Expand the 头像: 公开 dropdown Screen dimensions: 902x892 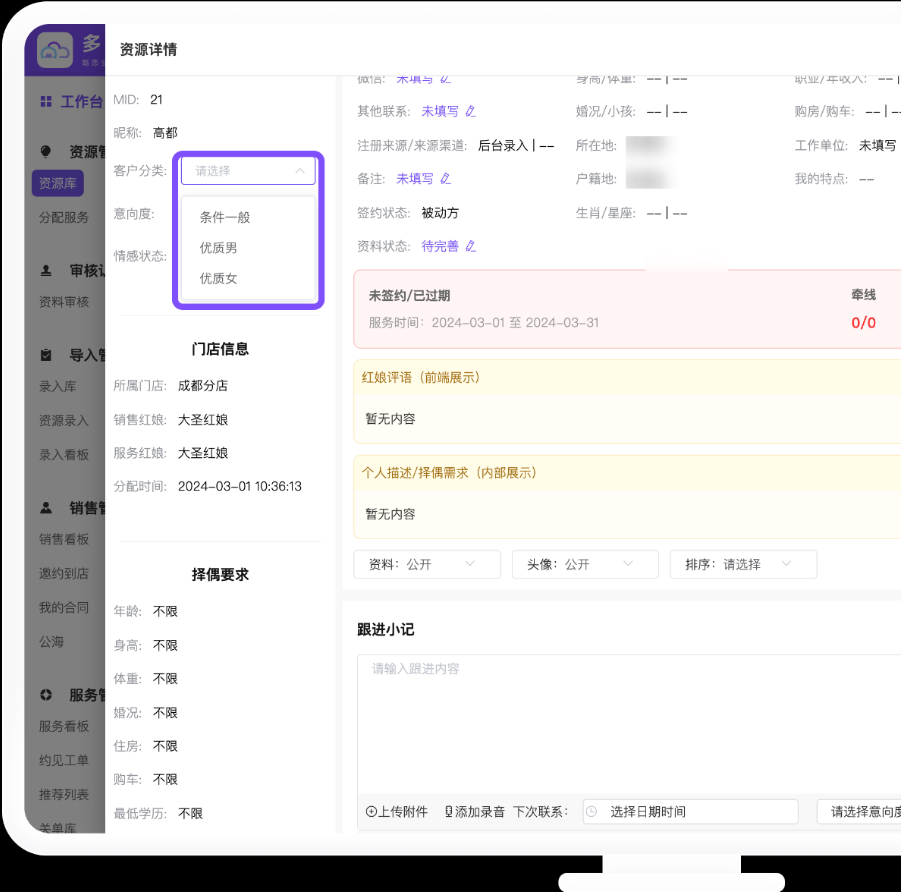pyautogui.click(x=585, y=564)
